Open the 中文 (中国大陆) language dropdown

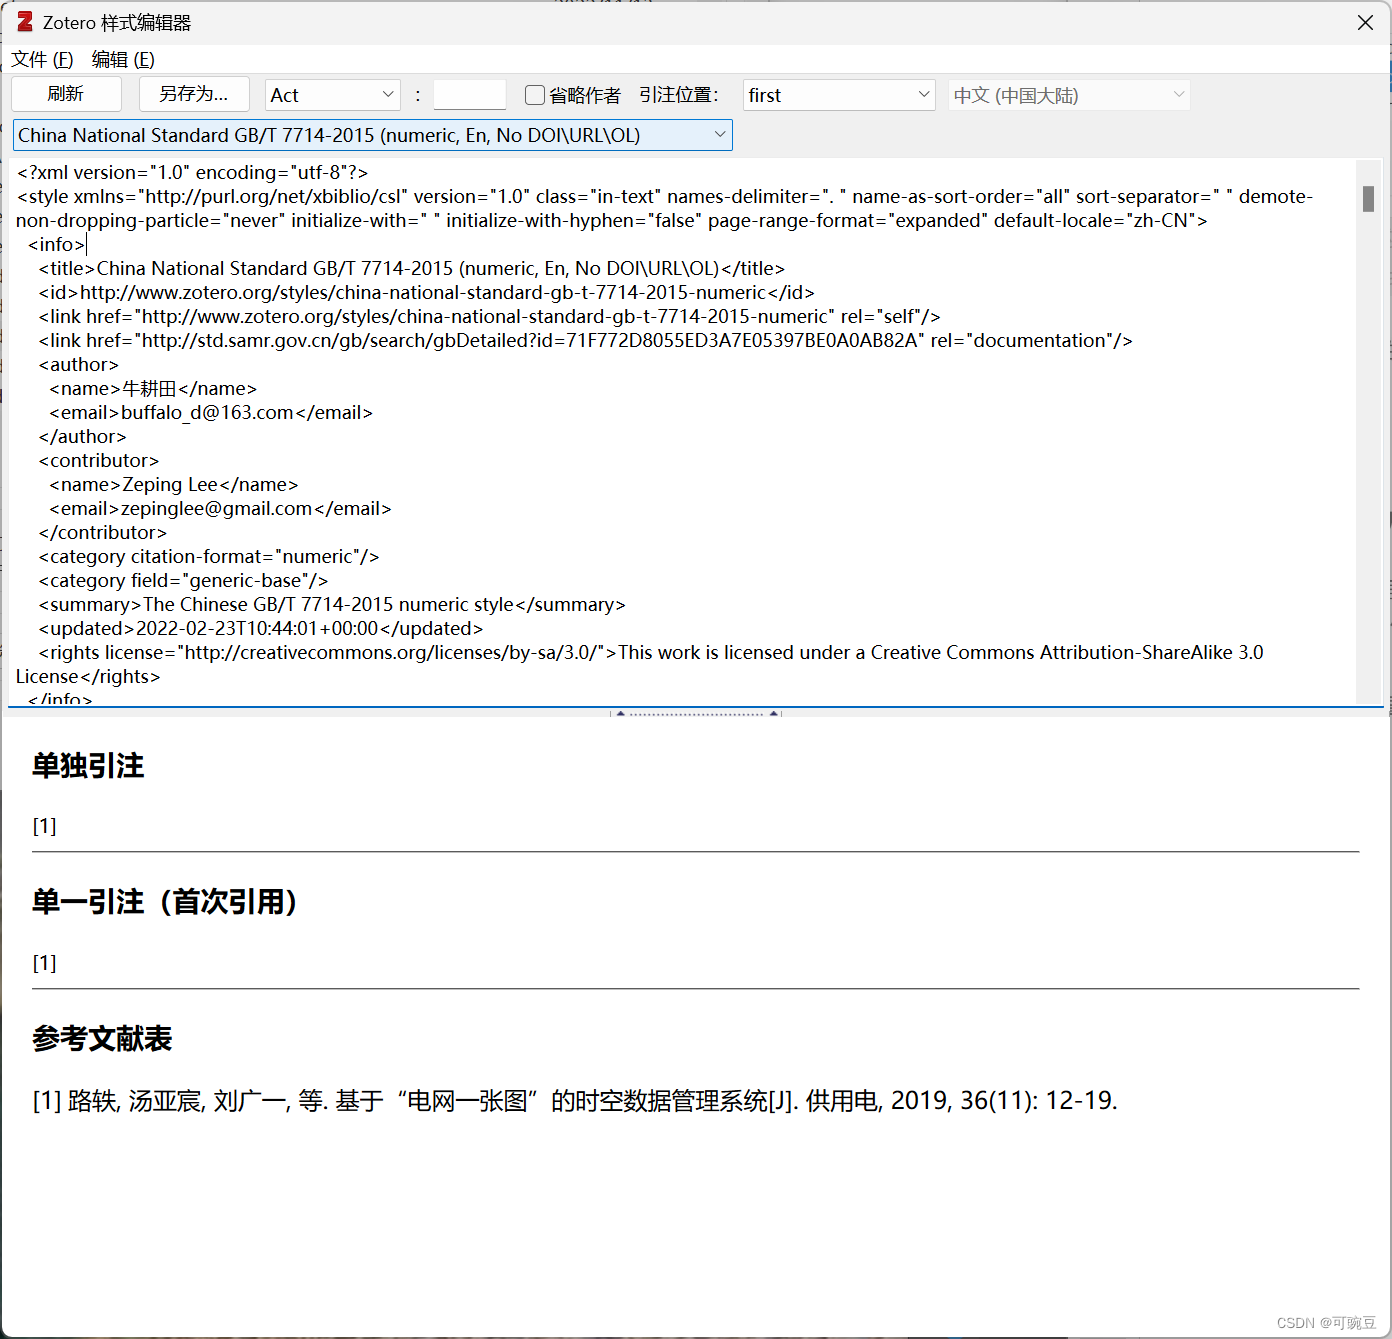(1069, 95)
